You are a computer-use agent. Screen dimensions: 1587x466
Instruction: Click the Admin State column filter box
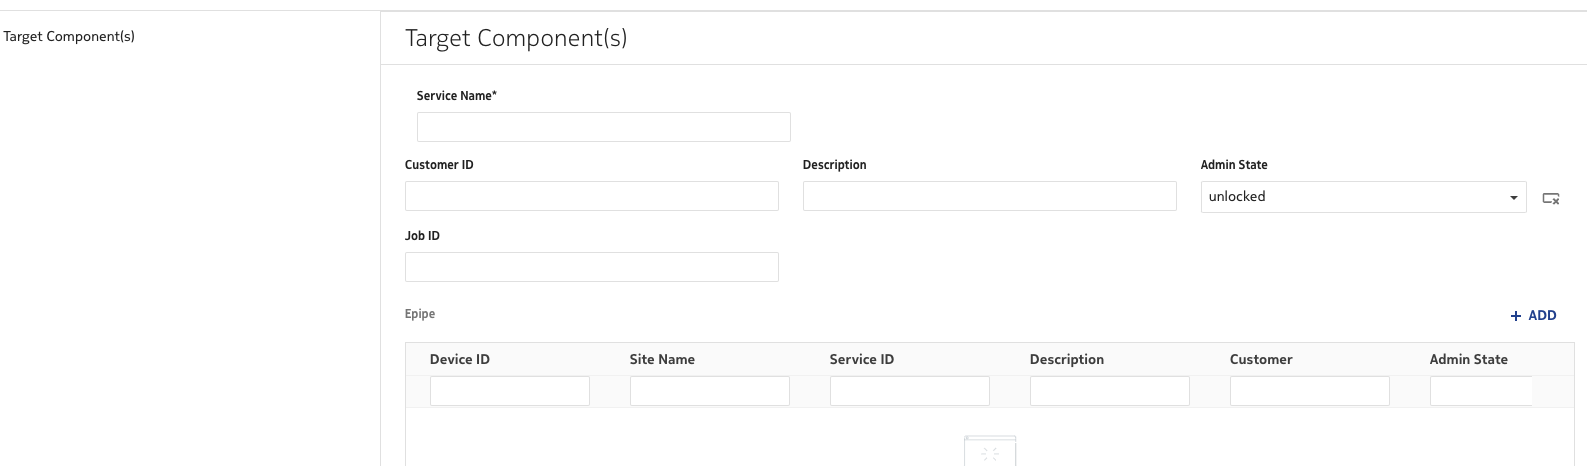pyautogui.click(x=1481, y=391)
